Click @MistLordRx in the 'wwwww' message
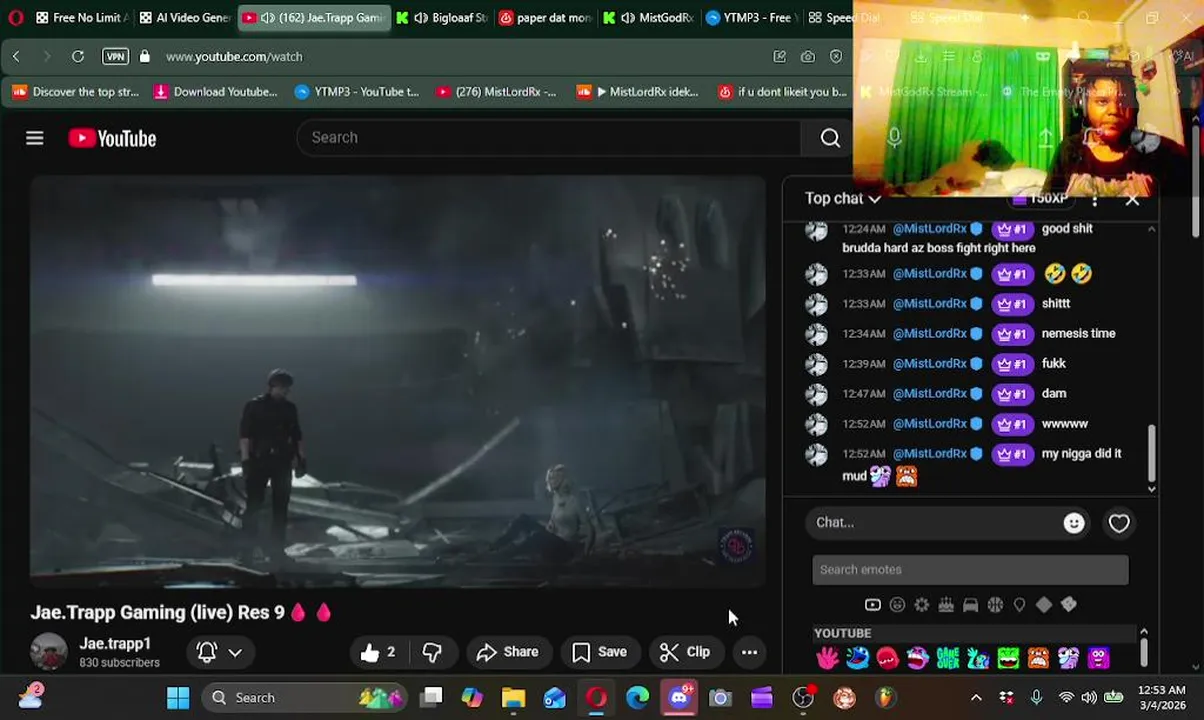 930,424
